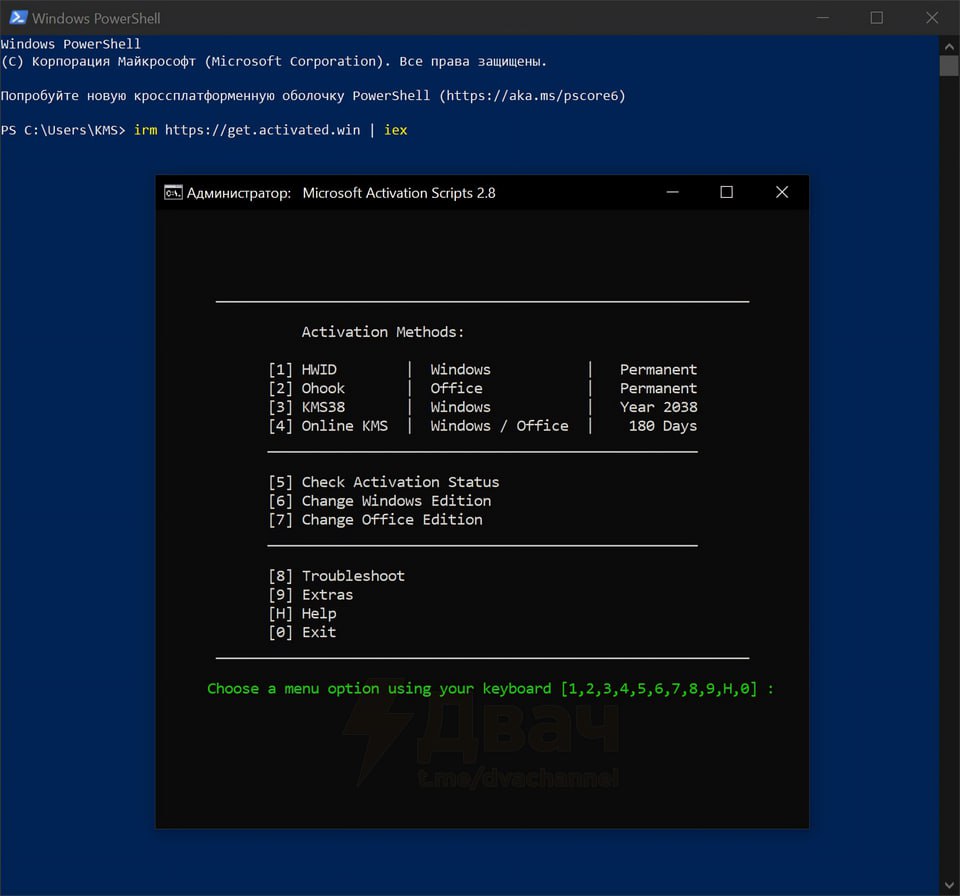Click 'Permanent' in the Ohook row
The width and height of the screenshot is (960, 896).
click(658, 388)
